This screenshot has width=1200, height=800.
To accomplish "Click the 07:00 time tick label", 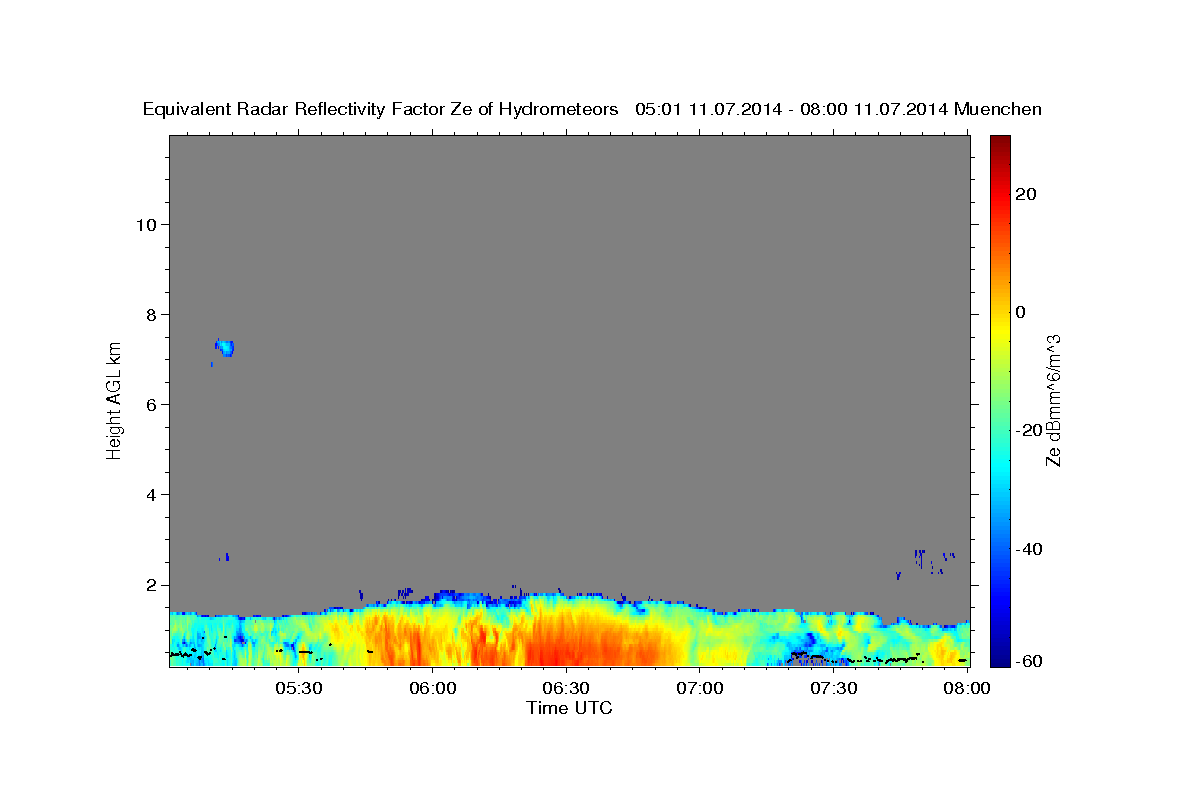I will tap(700, 689).
